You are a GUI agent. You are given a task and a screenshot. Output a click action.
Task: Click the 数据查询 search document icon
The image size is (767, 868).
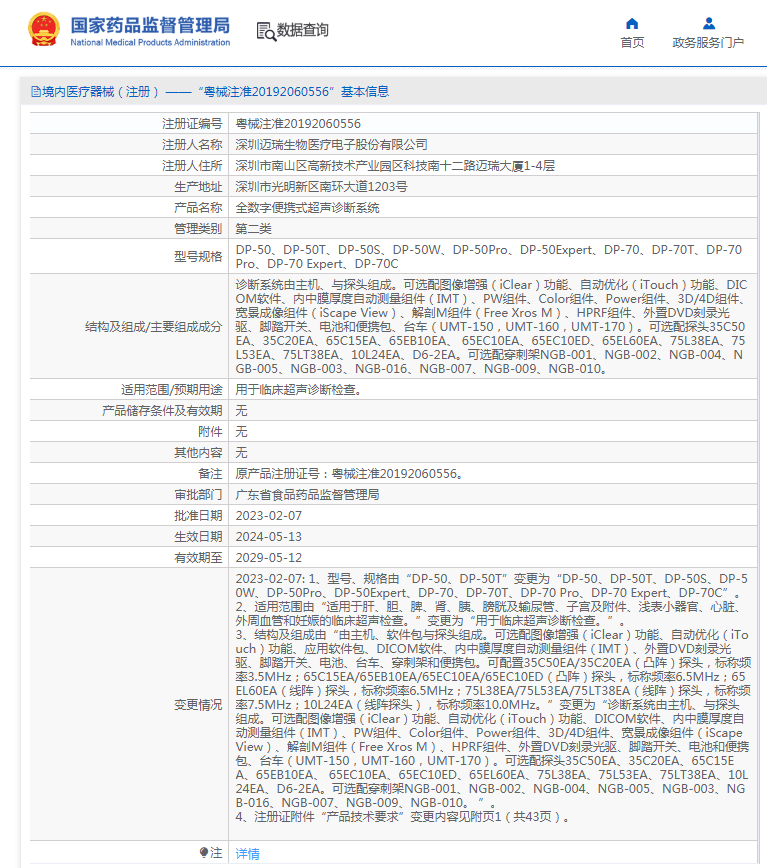266,31
